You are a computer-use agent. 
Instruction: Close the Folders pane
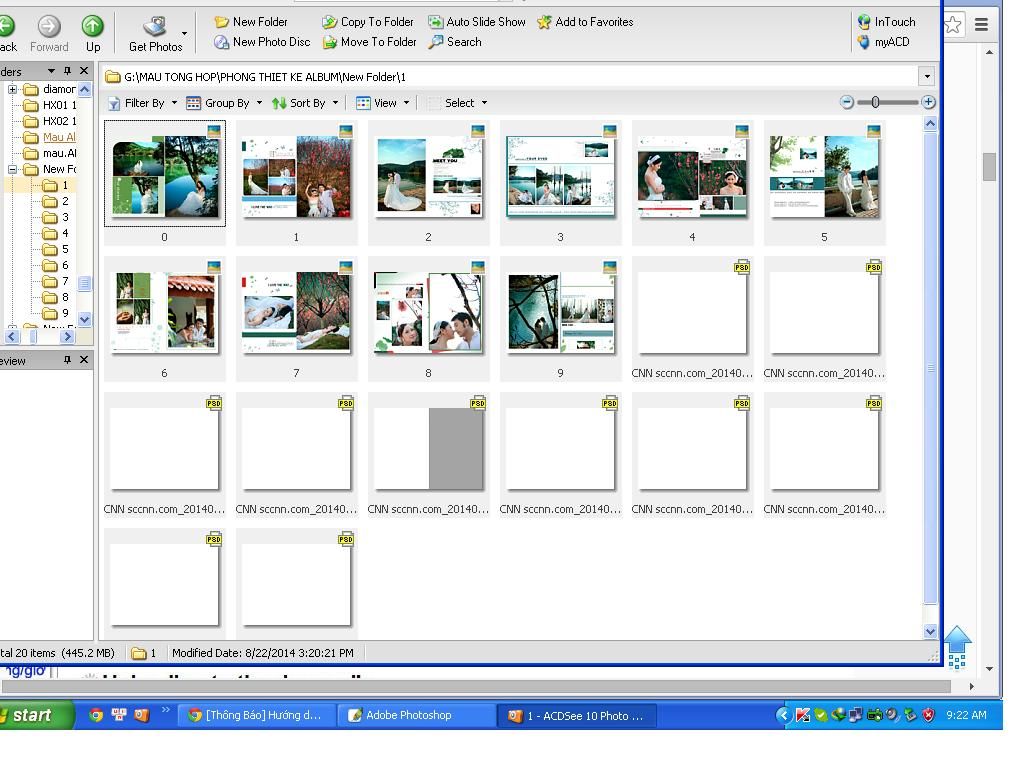[x=84, y=71]
